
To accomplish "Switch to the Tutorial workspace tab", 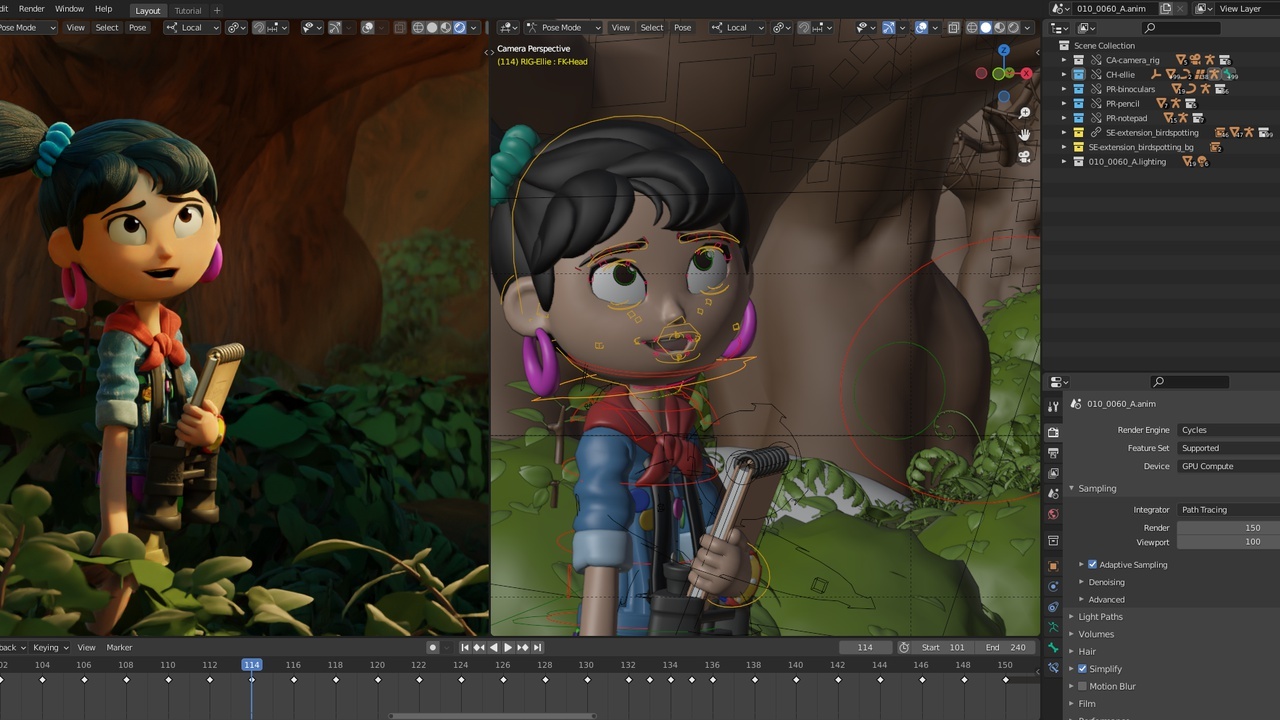I will [188, 10].
